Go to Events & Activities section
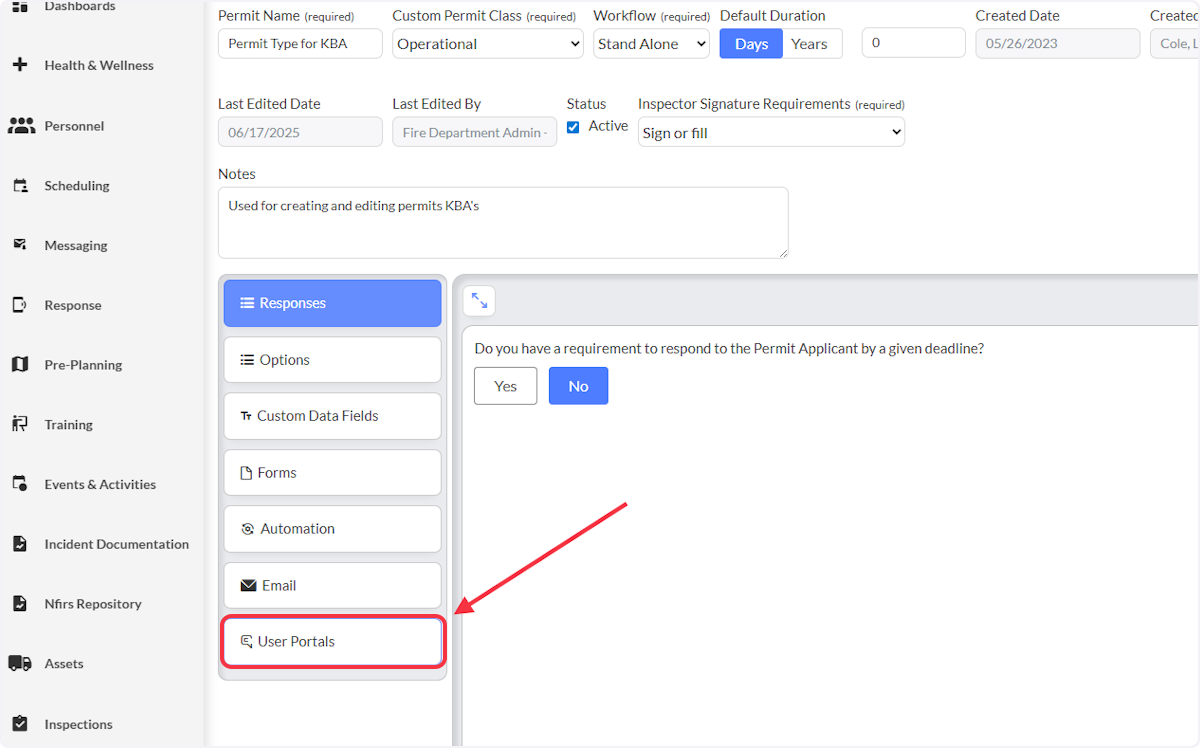The image size is (1200, 748). coord(100,484)
